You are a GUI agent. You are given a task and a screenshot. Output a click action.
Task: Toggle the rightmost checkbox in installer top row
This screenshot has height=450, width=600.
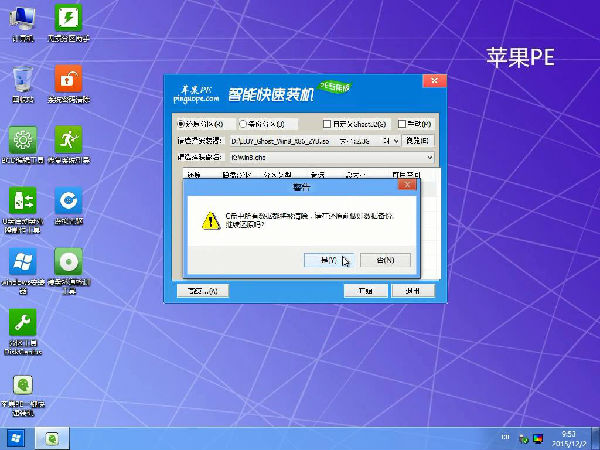coord(402,124)
